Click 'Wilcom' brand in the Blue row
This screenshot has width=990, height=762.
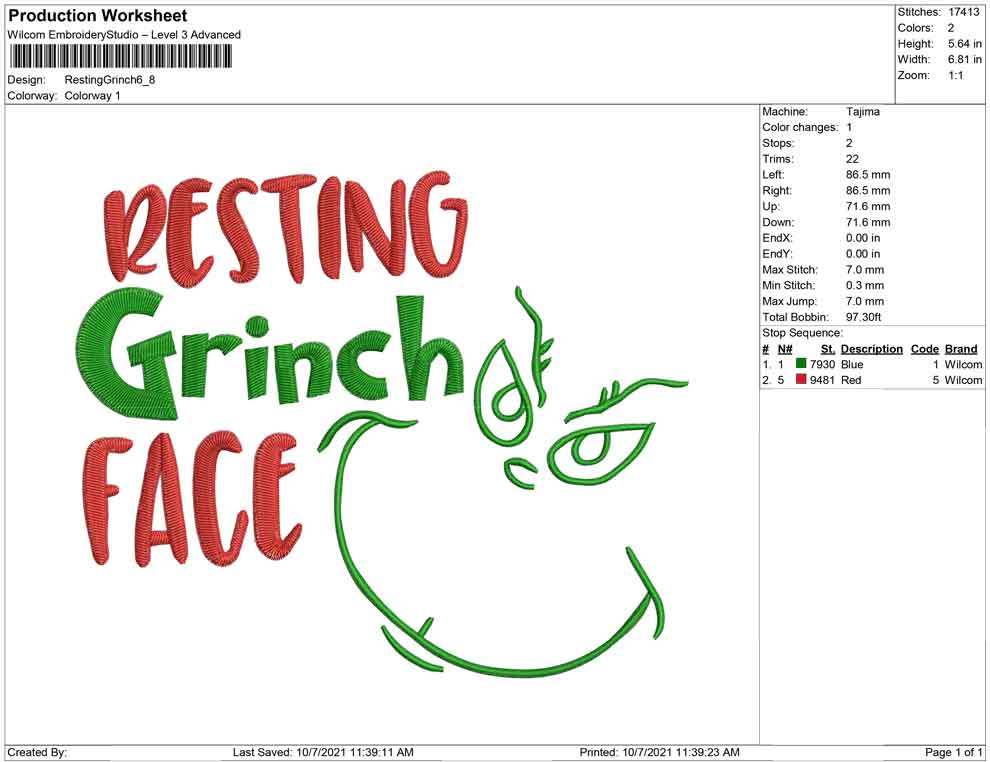point(963,364)
